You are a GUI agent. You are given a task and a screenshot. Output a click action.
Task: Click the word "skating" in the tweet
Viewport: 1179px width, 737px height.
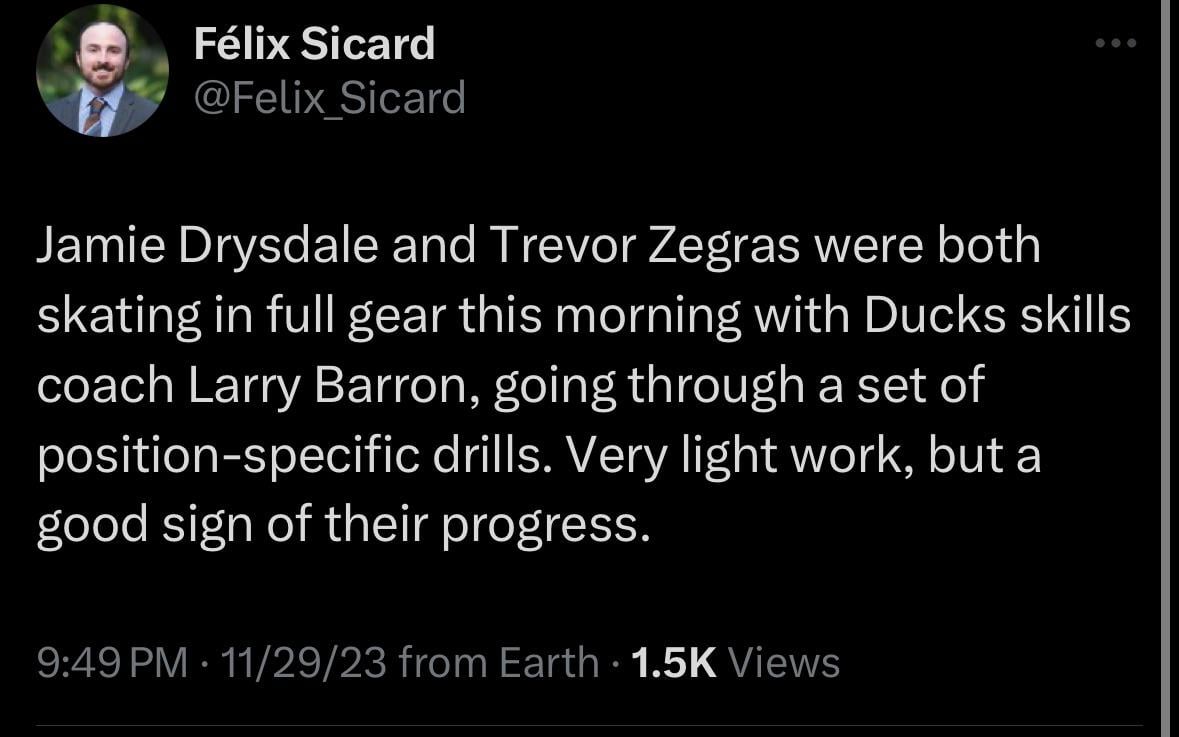116,317
